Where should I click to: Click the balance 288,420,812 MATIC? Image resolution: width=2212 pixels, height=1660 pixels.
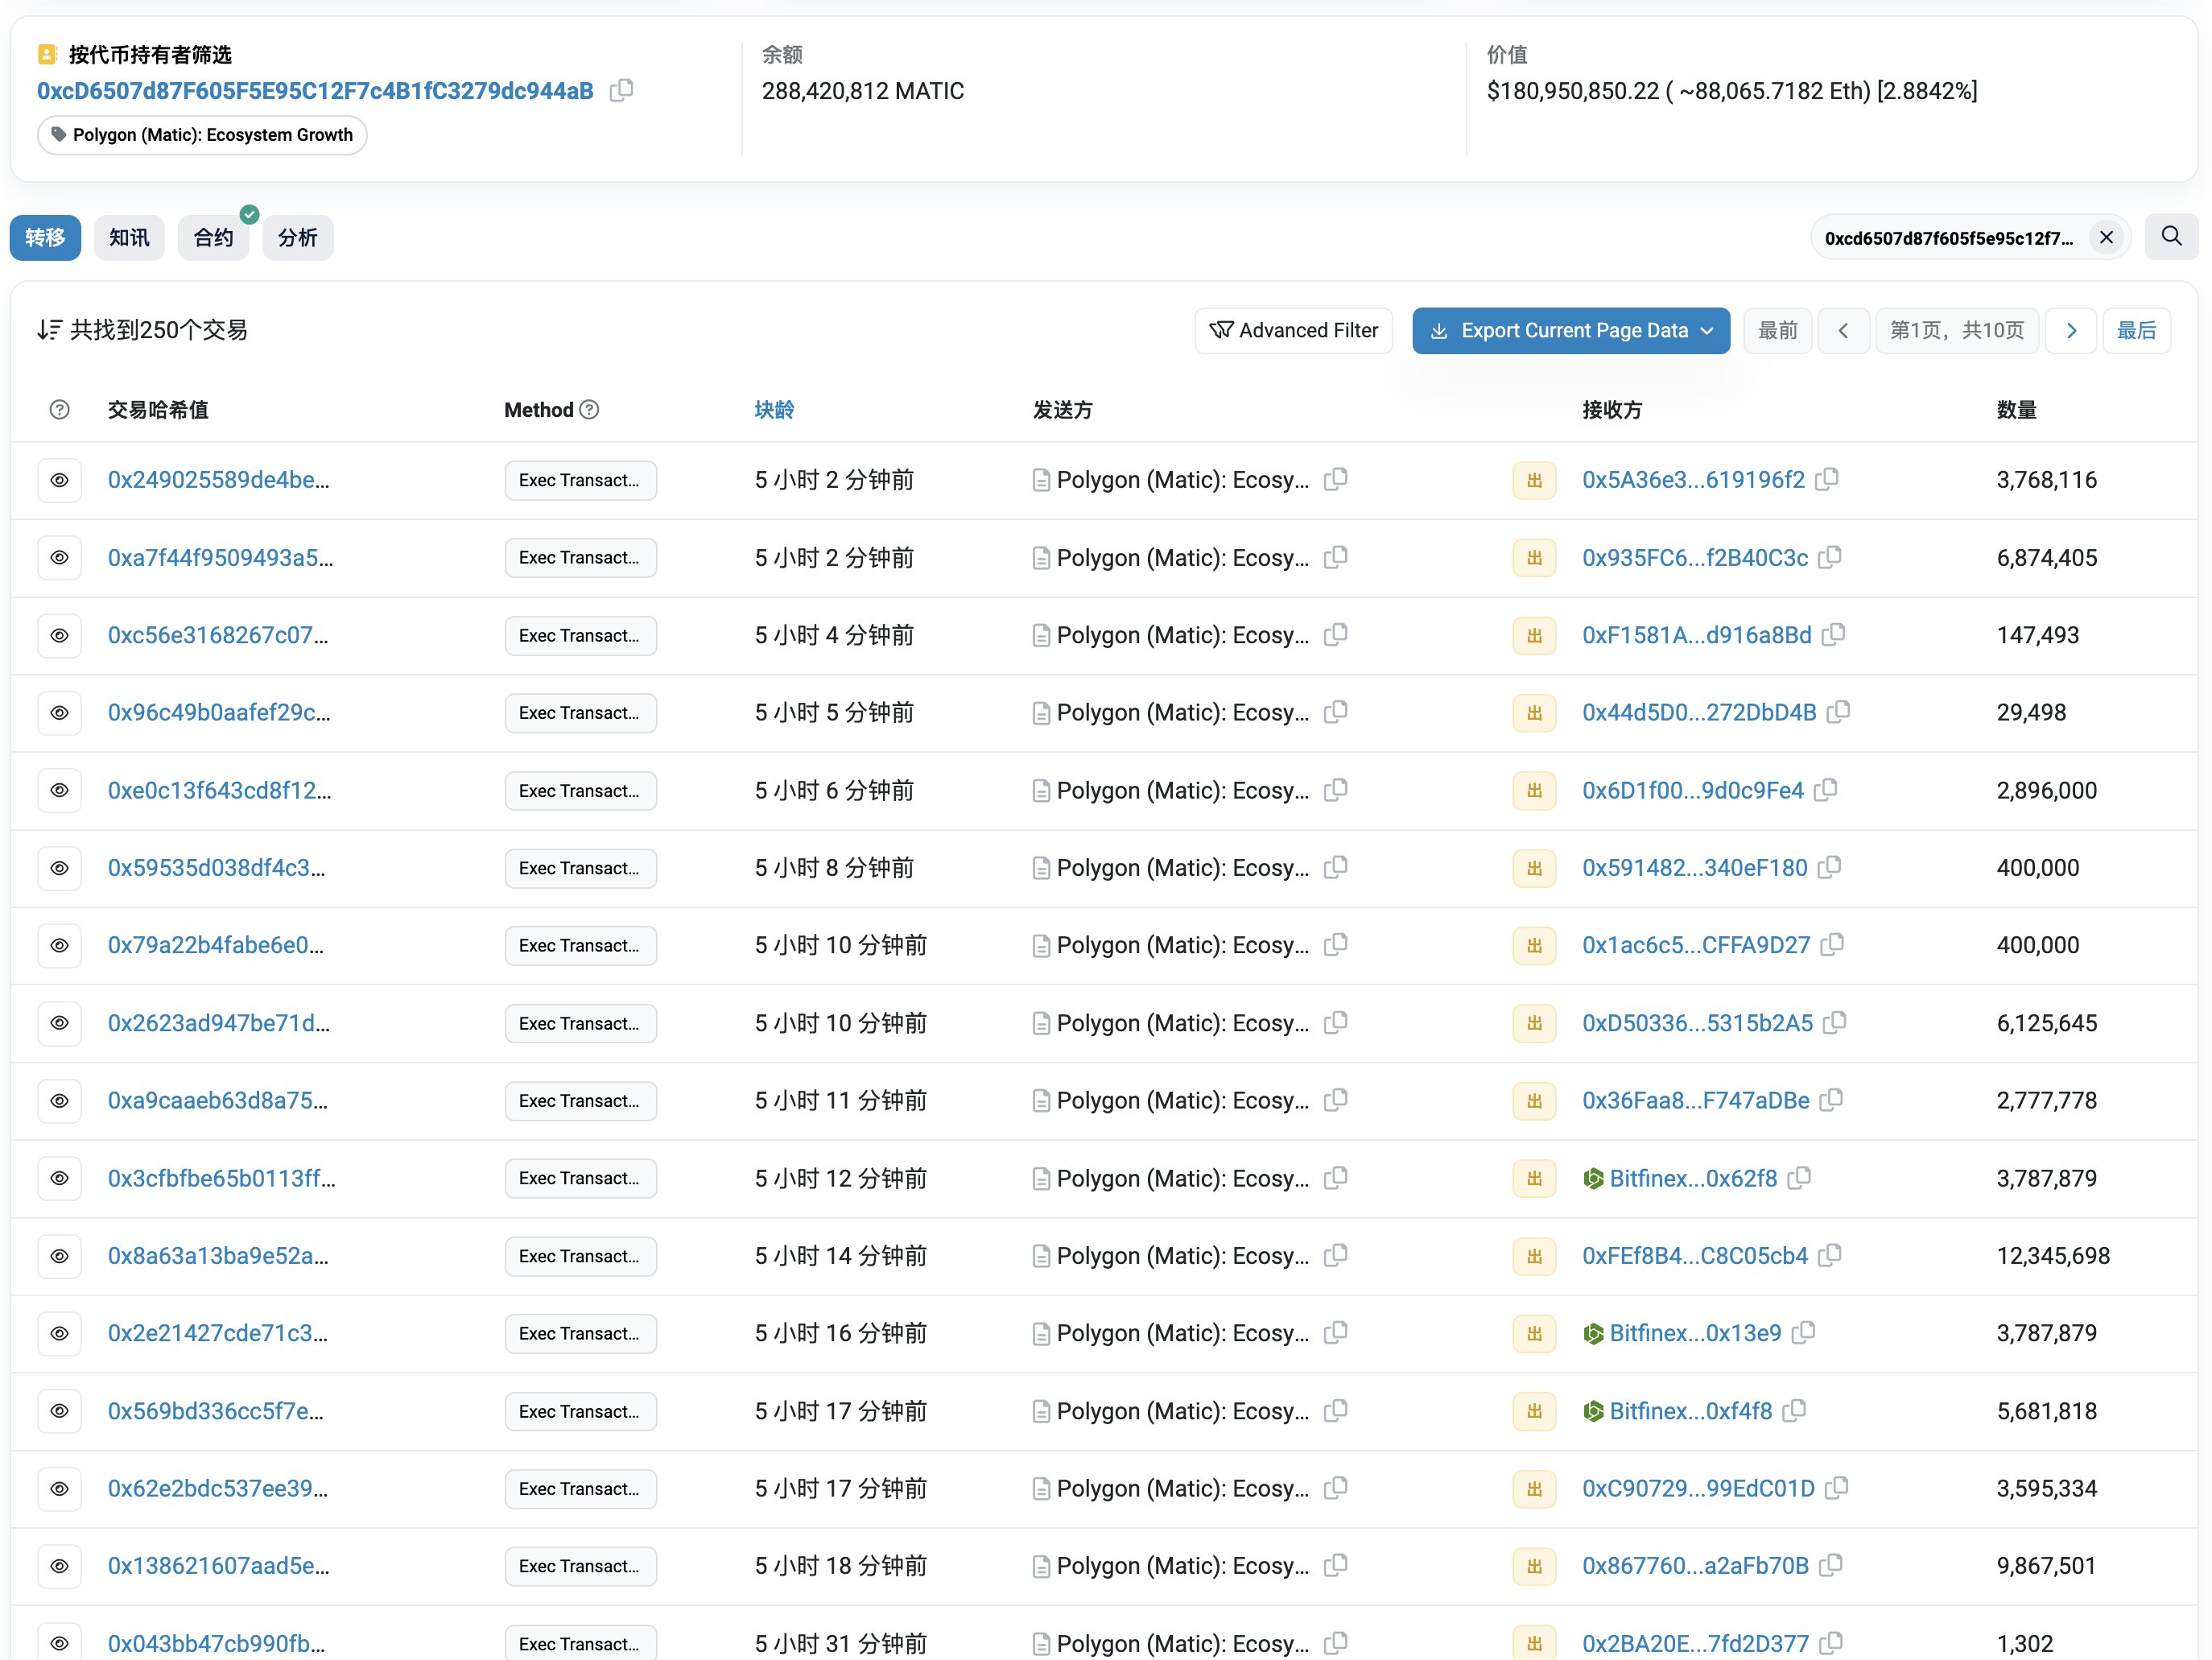click(863, 91)
